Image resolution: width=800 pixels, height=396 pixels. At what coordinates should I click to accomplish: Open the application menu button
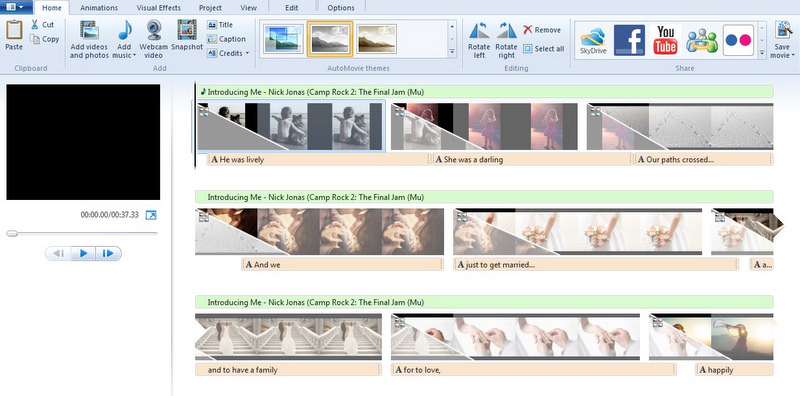[x=17, y=7]
